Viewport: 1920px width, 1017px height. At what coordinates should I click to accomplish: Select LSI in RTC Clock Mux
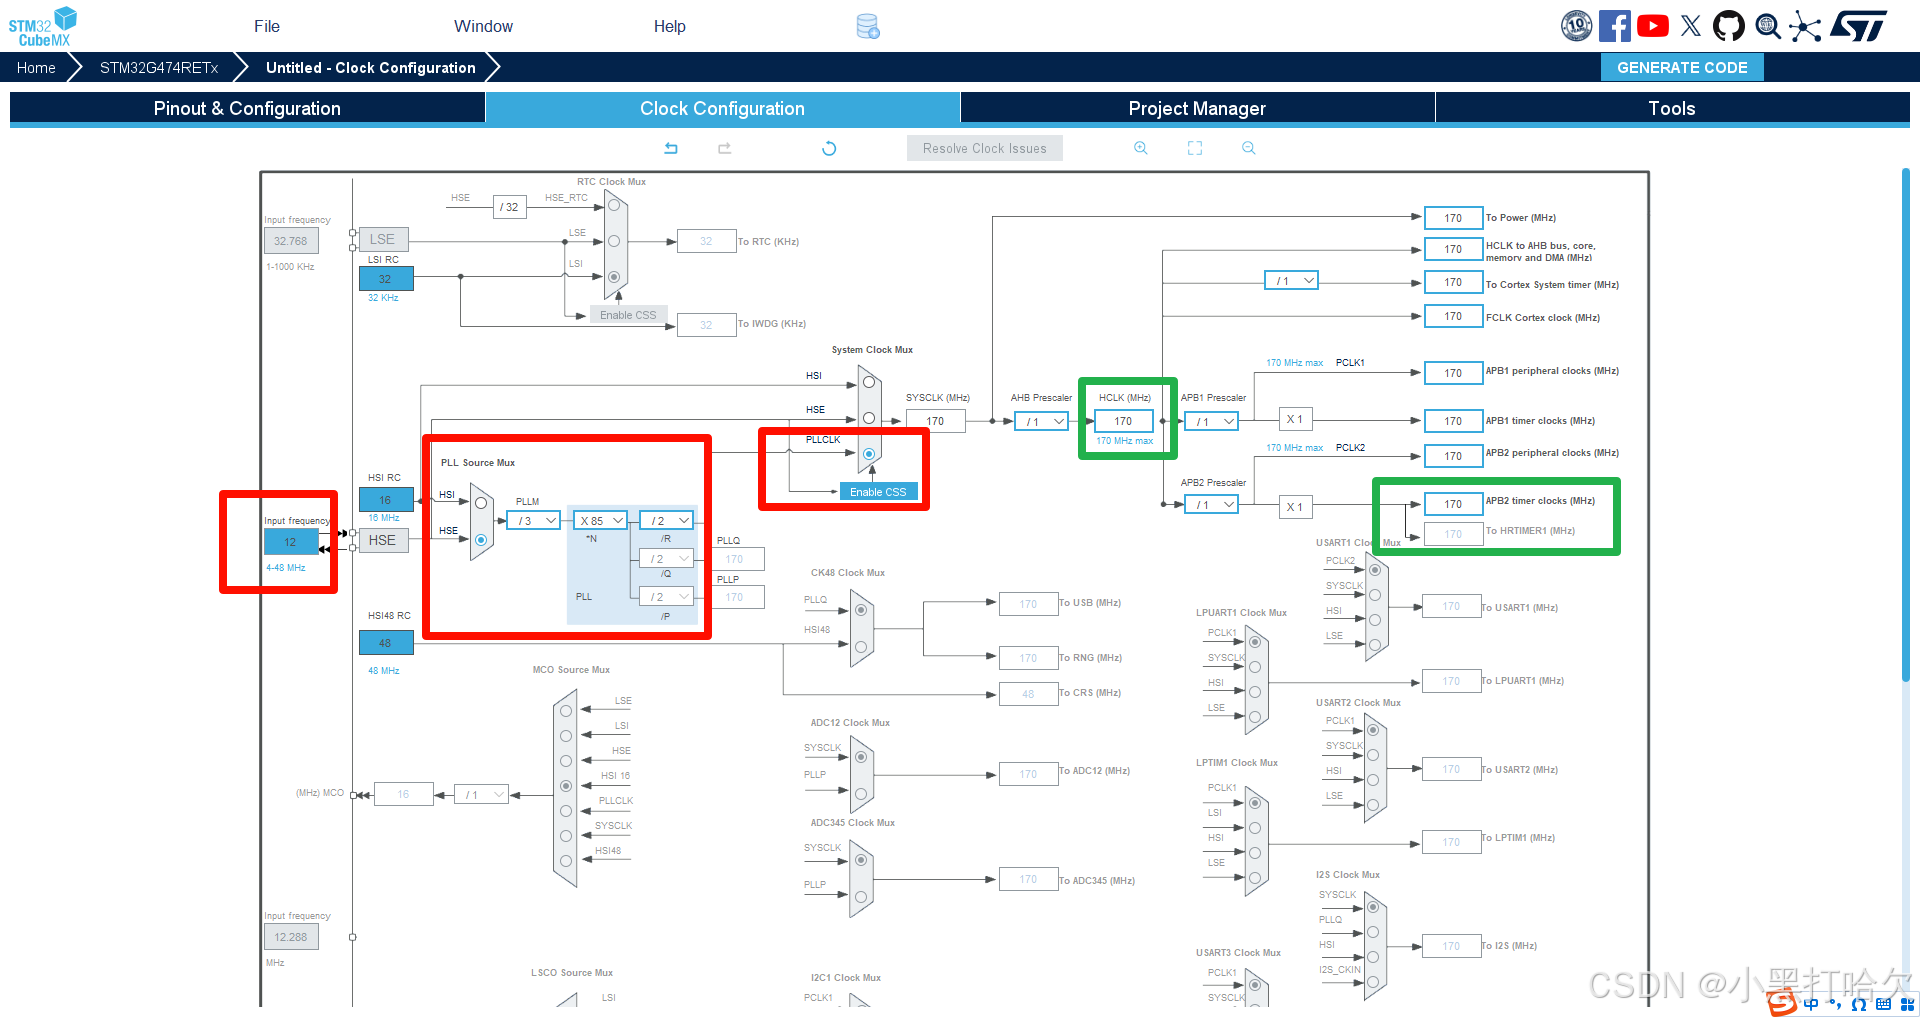[x=614, y=276]
